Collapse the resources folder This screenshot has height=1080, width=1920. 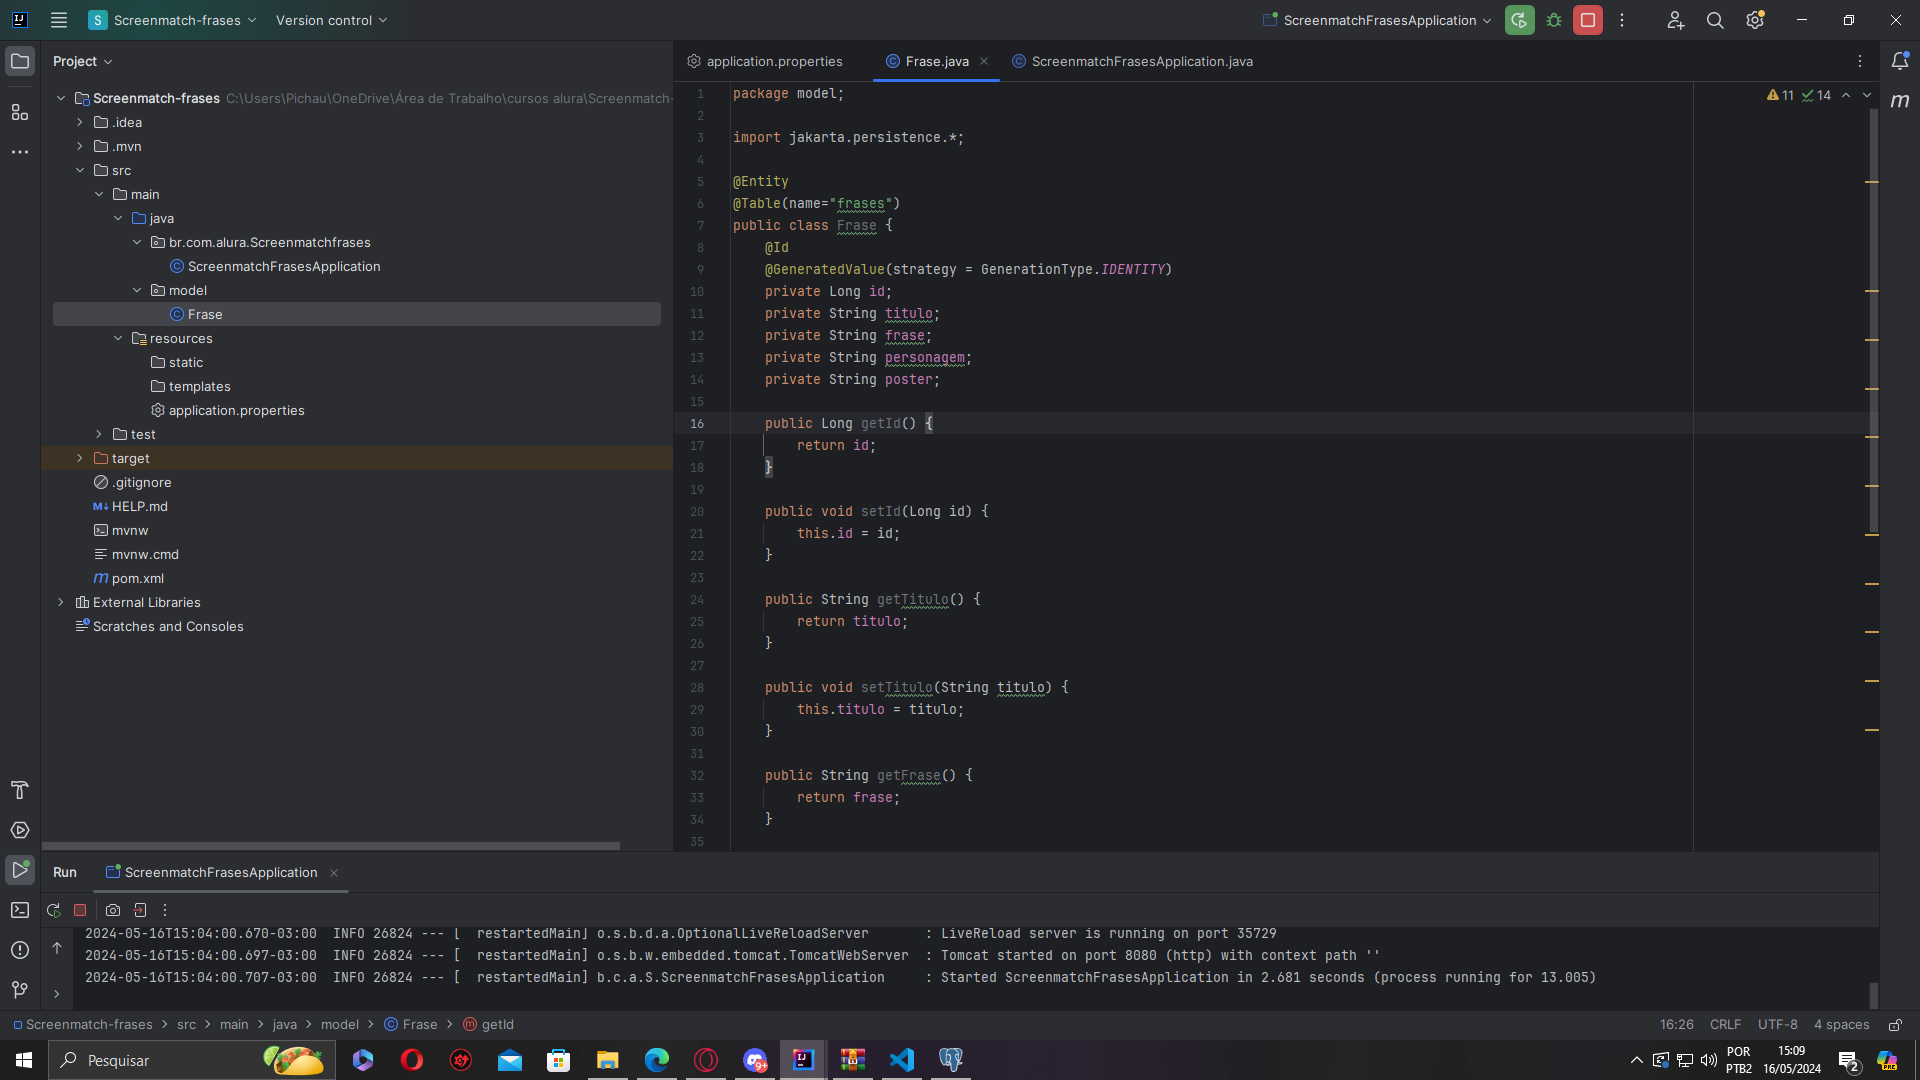pyautogui.click(x=118, y=338)
